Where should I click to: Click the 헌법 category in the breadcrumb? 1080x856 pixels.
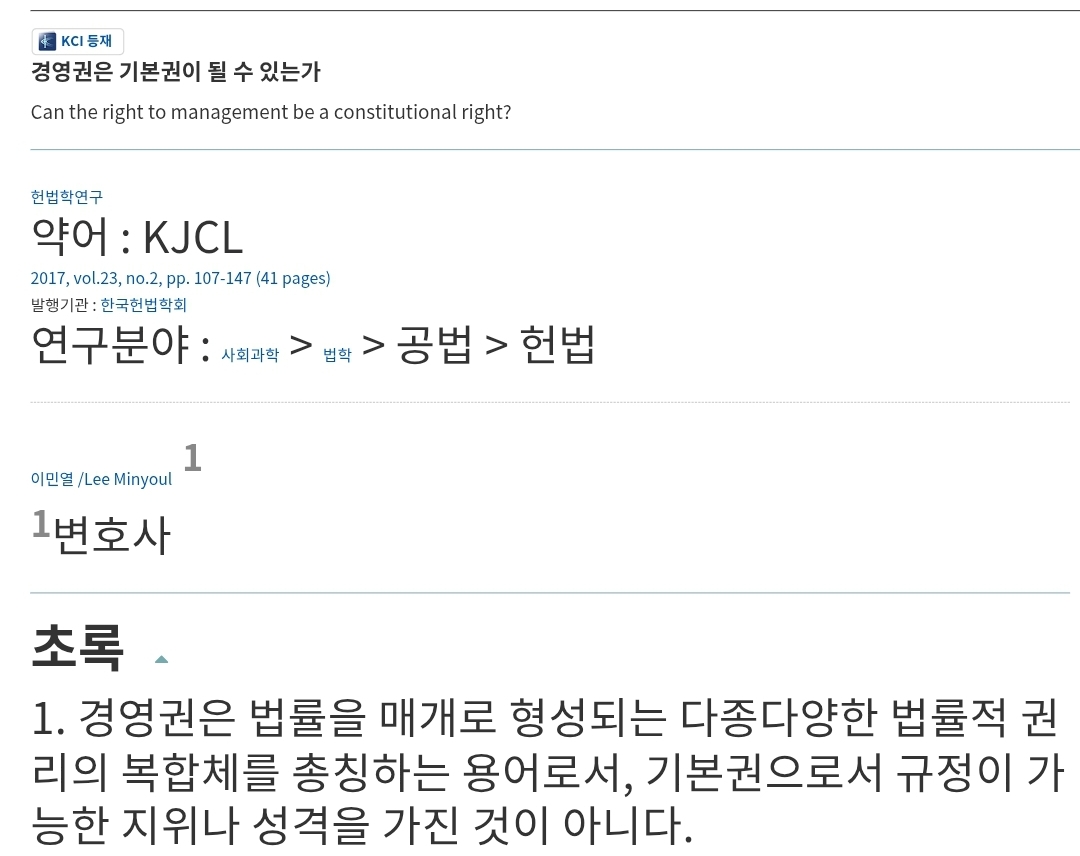(557, 344)
